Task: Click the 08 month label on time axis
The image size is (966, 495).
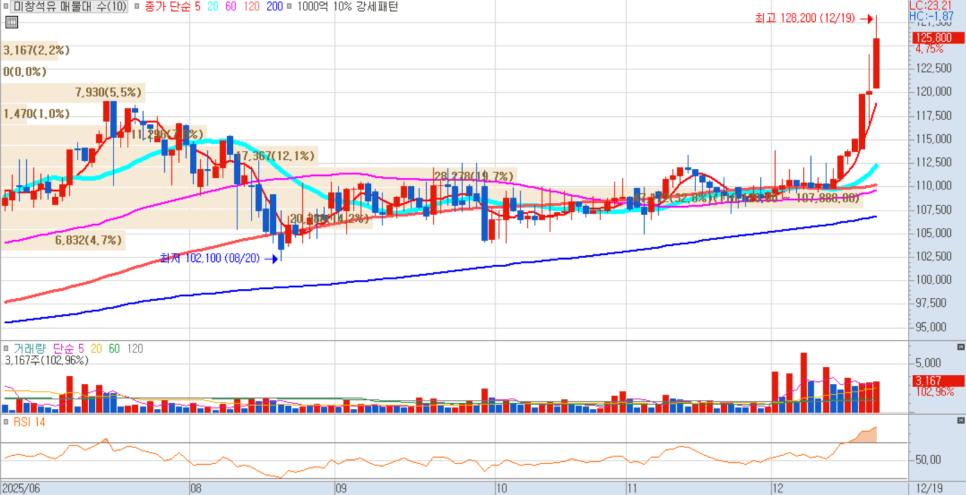Action: [x=196, y=488]
